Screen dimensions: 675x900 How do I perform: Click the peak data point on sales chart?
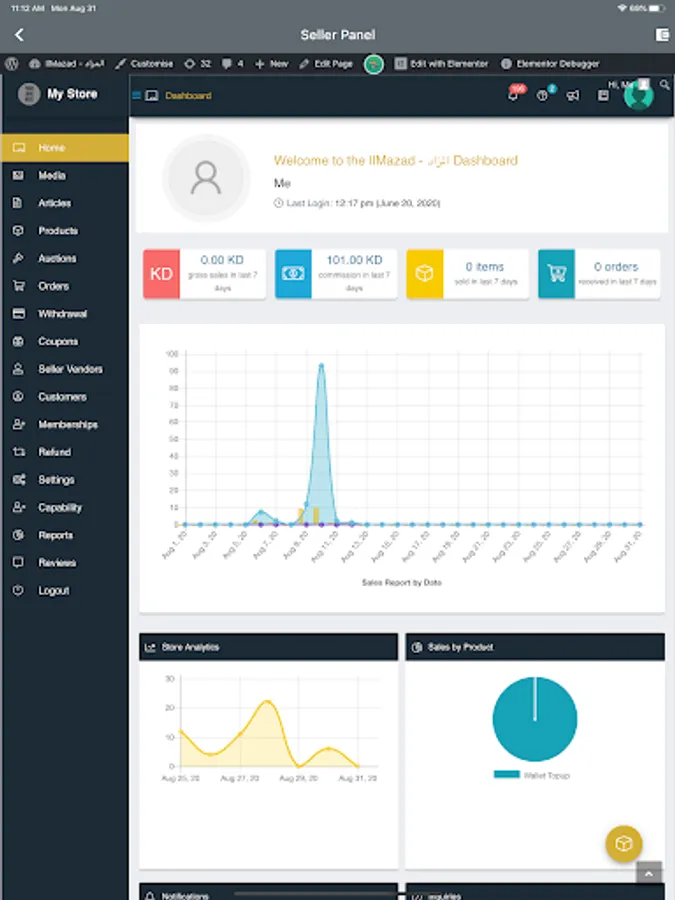click(321, 365)
